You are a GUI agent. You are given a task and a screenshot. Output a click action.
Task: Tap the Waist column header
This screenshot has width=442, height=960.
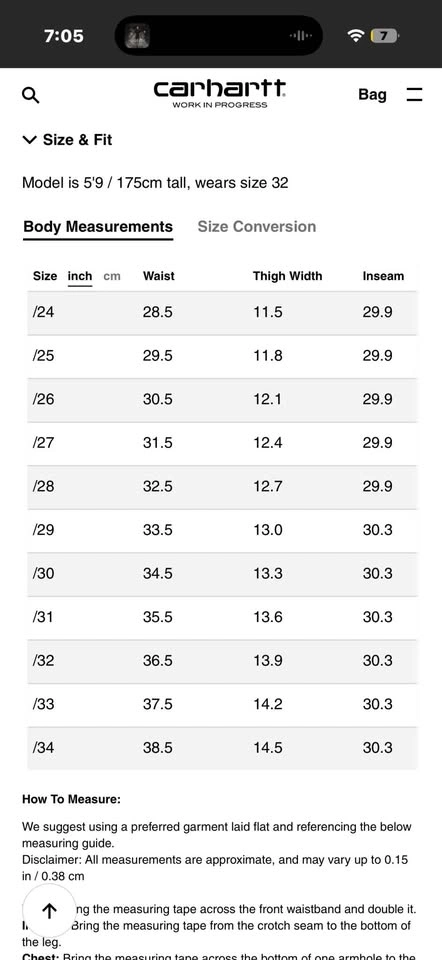(159, 276)
